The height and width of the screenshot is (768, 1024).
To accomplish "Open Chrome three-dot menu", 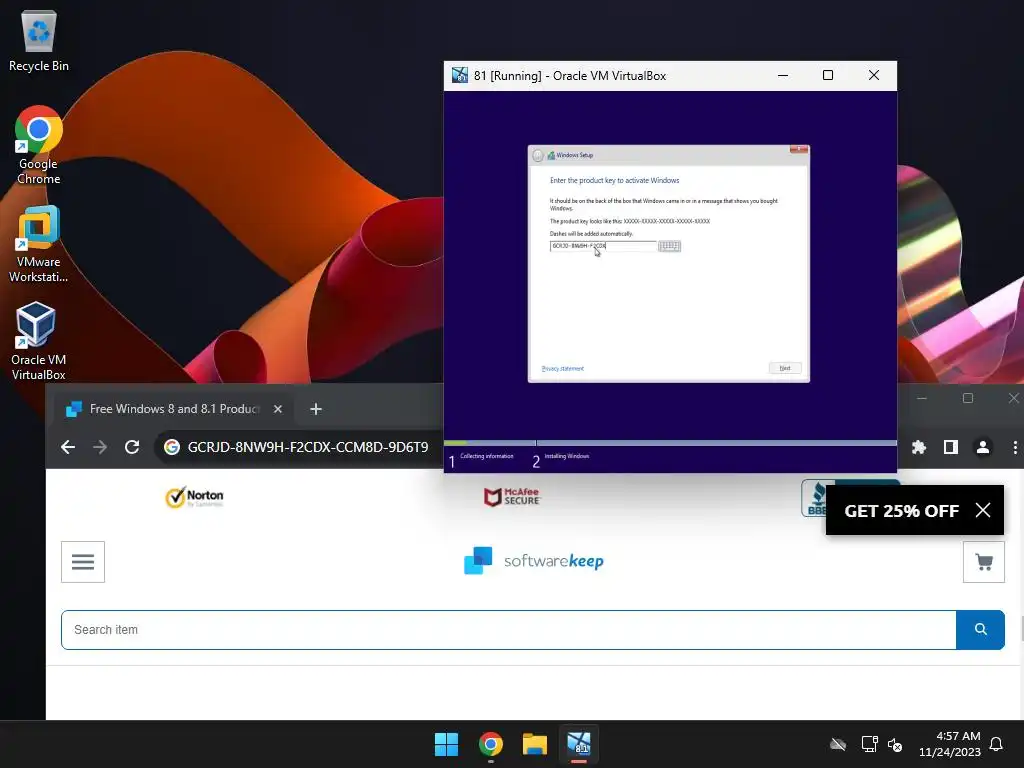I will tap(1015, 447).
